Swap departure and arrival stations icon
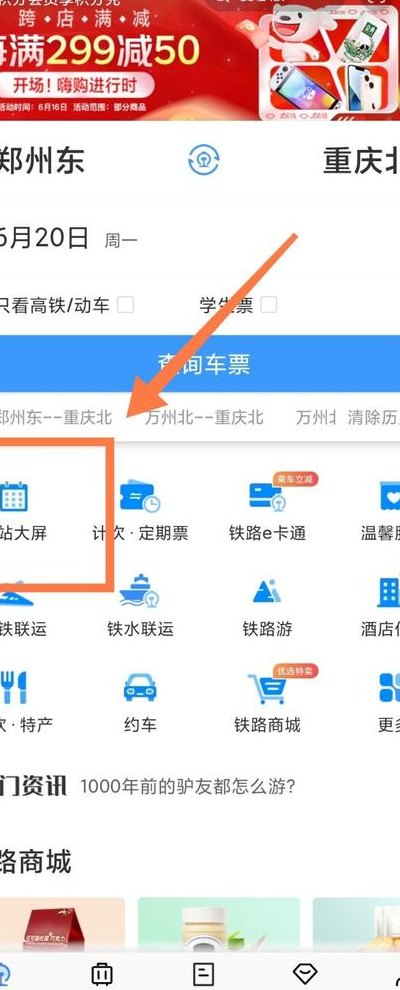This screenshot has width=400, height=990. click(x=204, y=160)
